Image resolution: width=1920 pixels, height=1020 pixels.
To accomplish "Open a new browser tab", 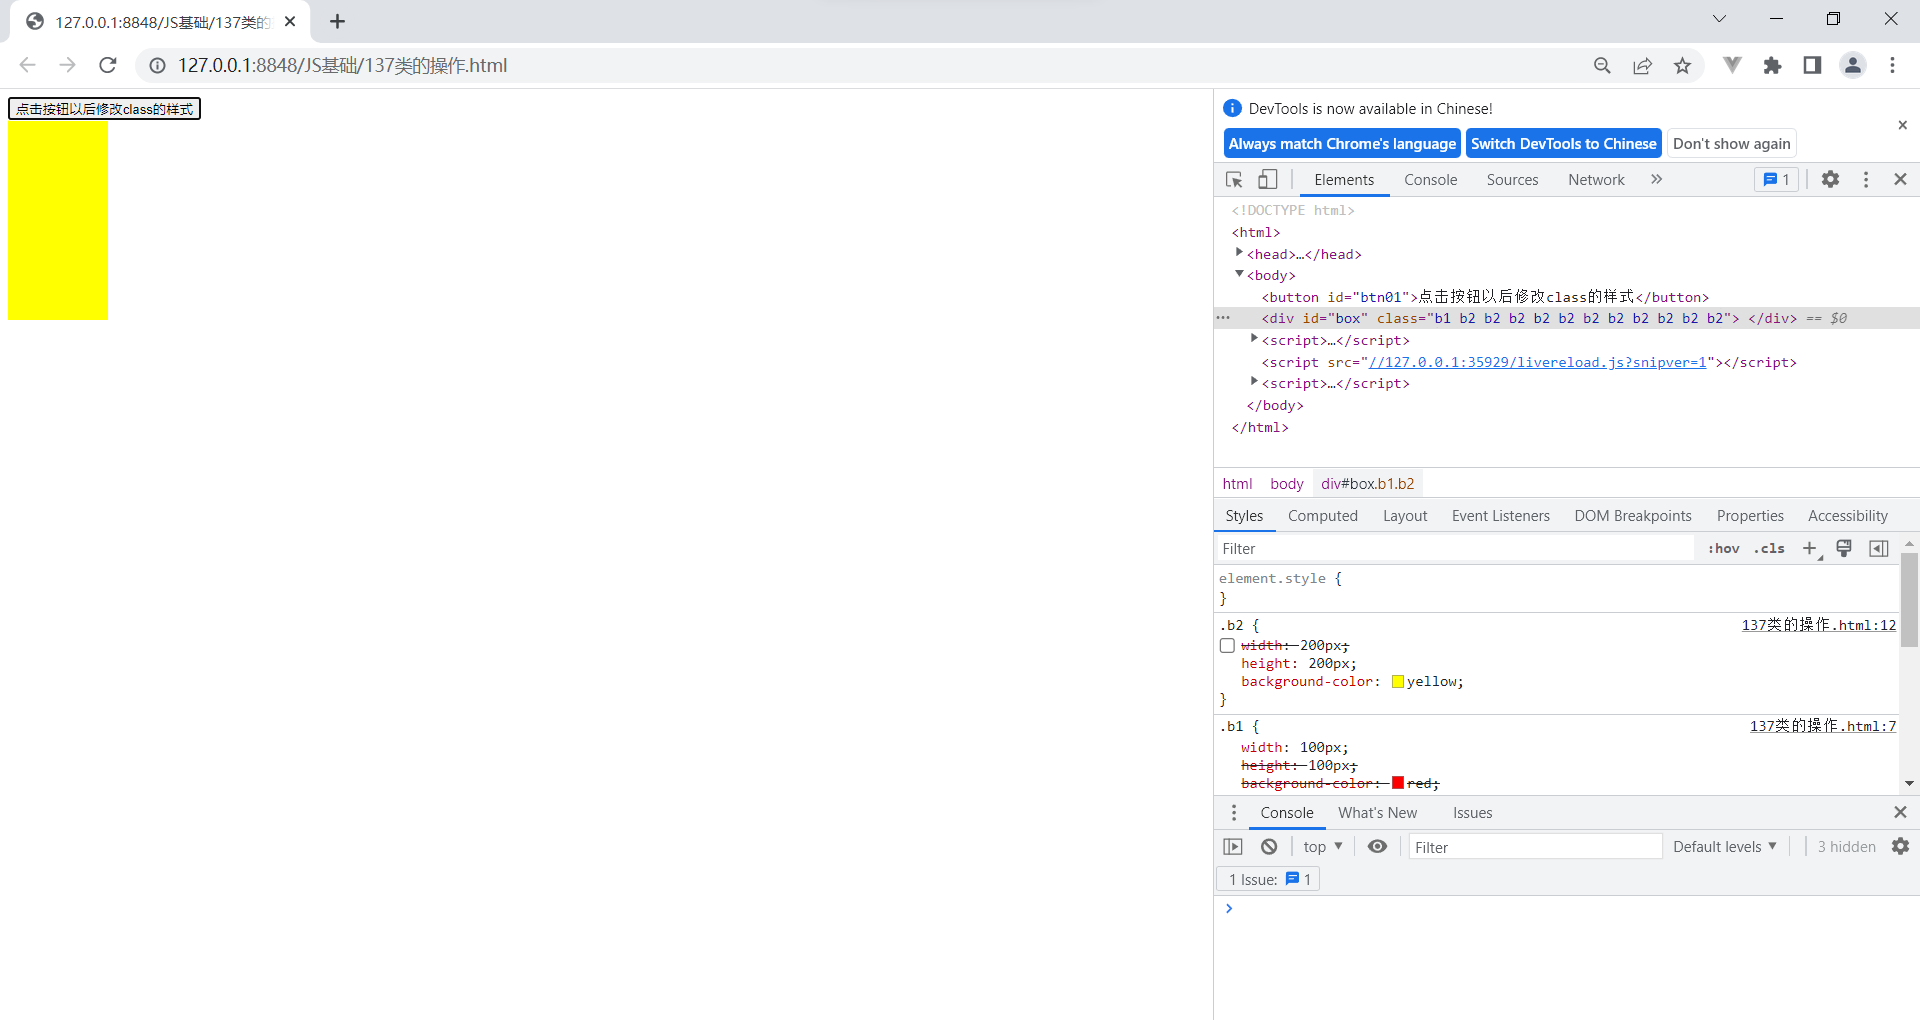I will point(337,21).
